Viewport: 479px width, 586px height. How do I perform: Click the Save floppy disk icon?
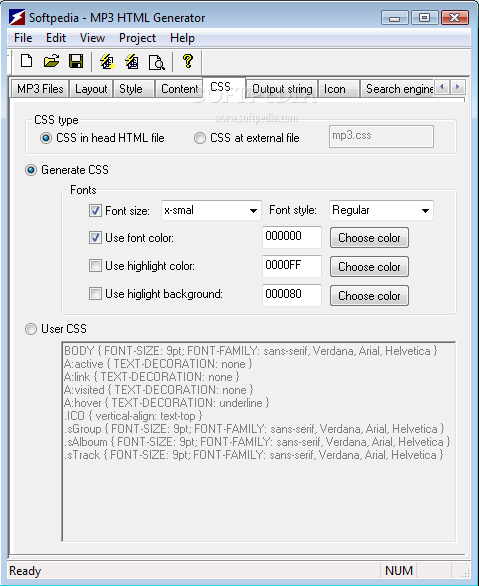(x=76, y=61)
